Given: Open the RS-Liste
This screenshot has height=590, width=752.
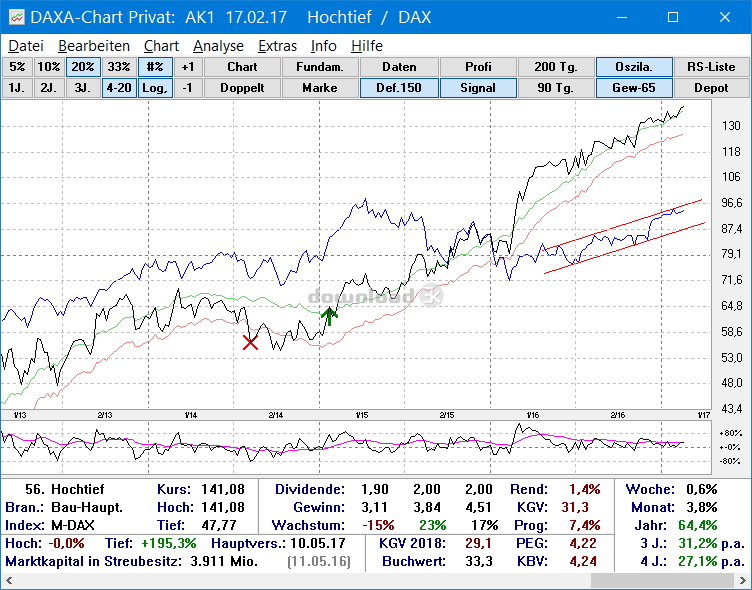Looking at the screenshot, I should [x=711, y=67].
